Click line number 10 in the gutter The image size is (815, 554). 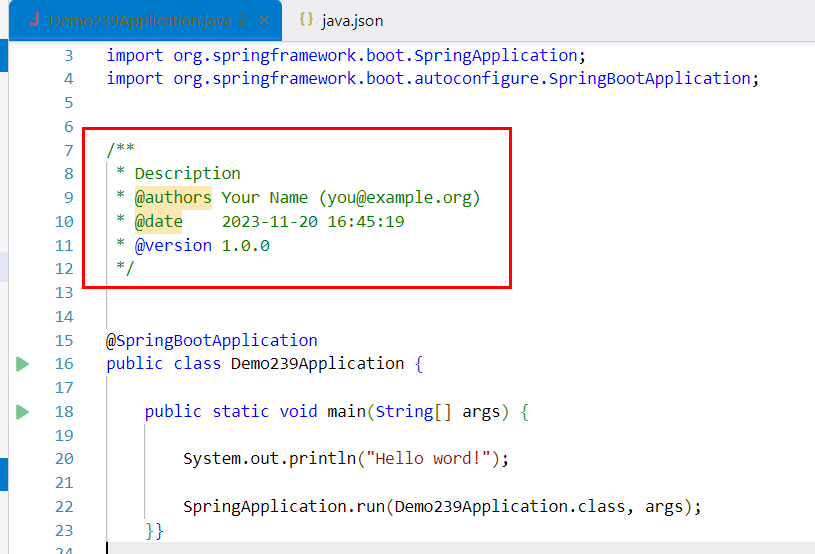click(64, 222)
